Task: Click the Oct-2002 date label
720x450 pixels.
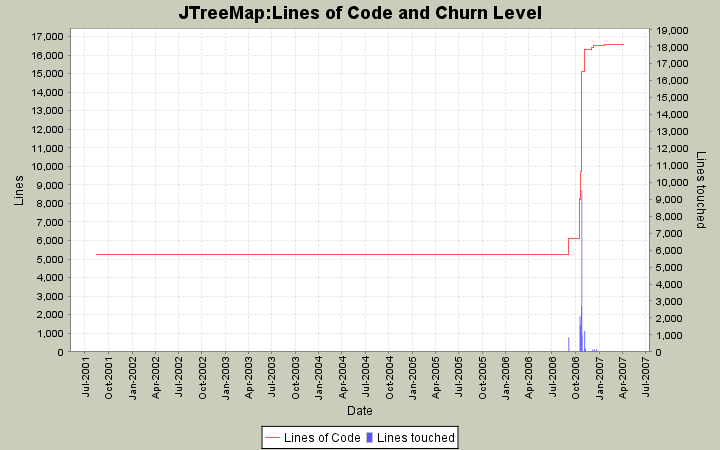Action: pos(202,377)
